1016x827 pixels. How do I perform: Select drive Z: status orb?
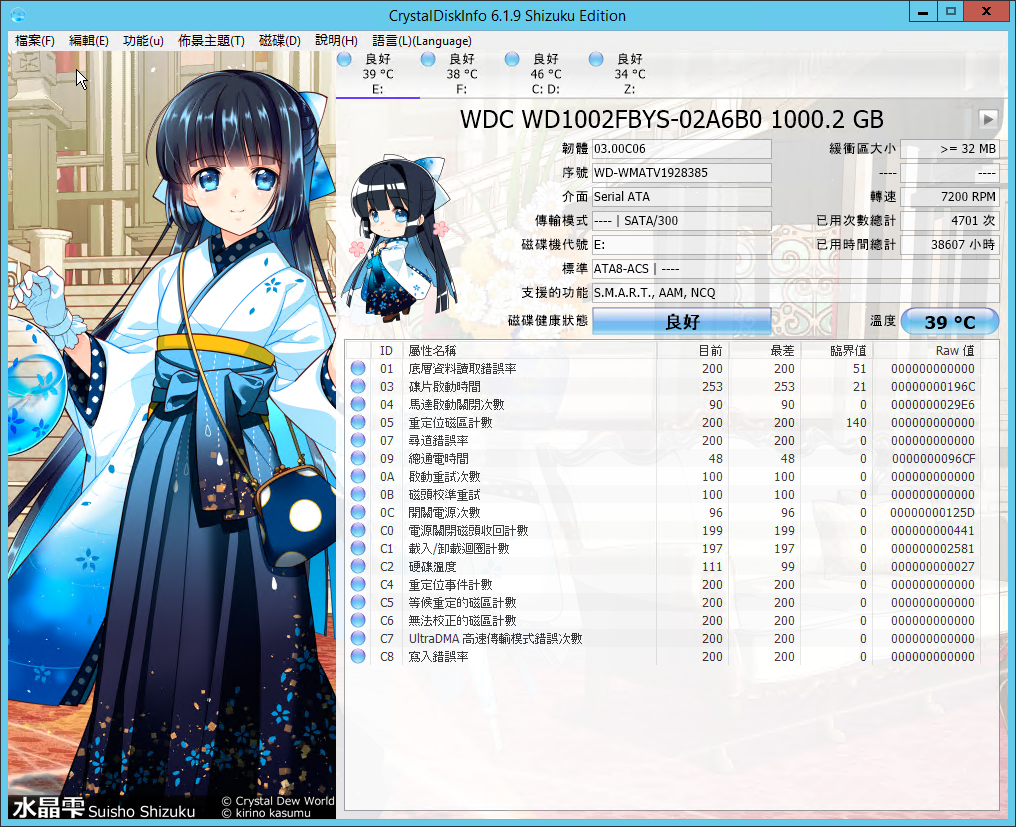pos(596,60)
